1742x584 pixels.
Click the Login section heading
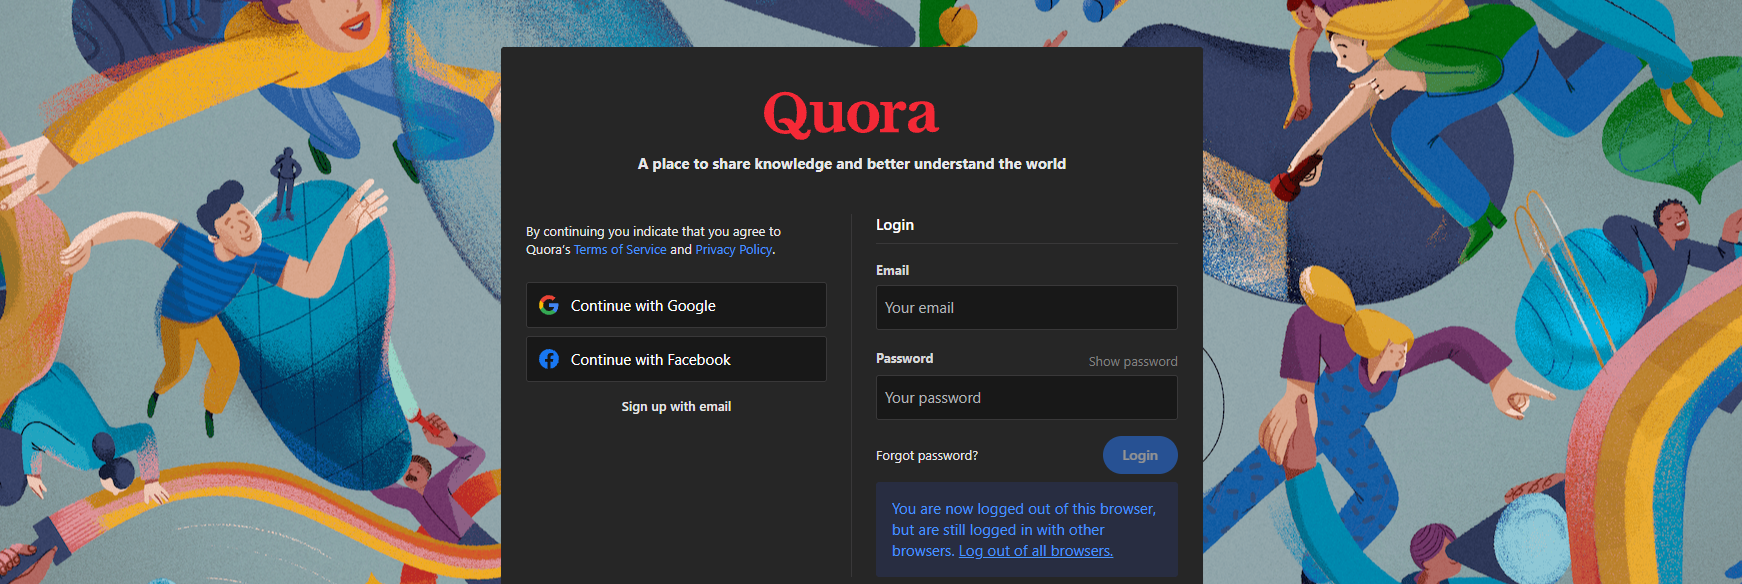pyautogui.click(x=895, y=225)
